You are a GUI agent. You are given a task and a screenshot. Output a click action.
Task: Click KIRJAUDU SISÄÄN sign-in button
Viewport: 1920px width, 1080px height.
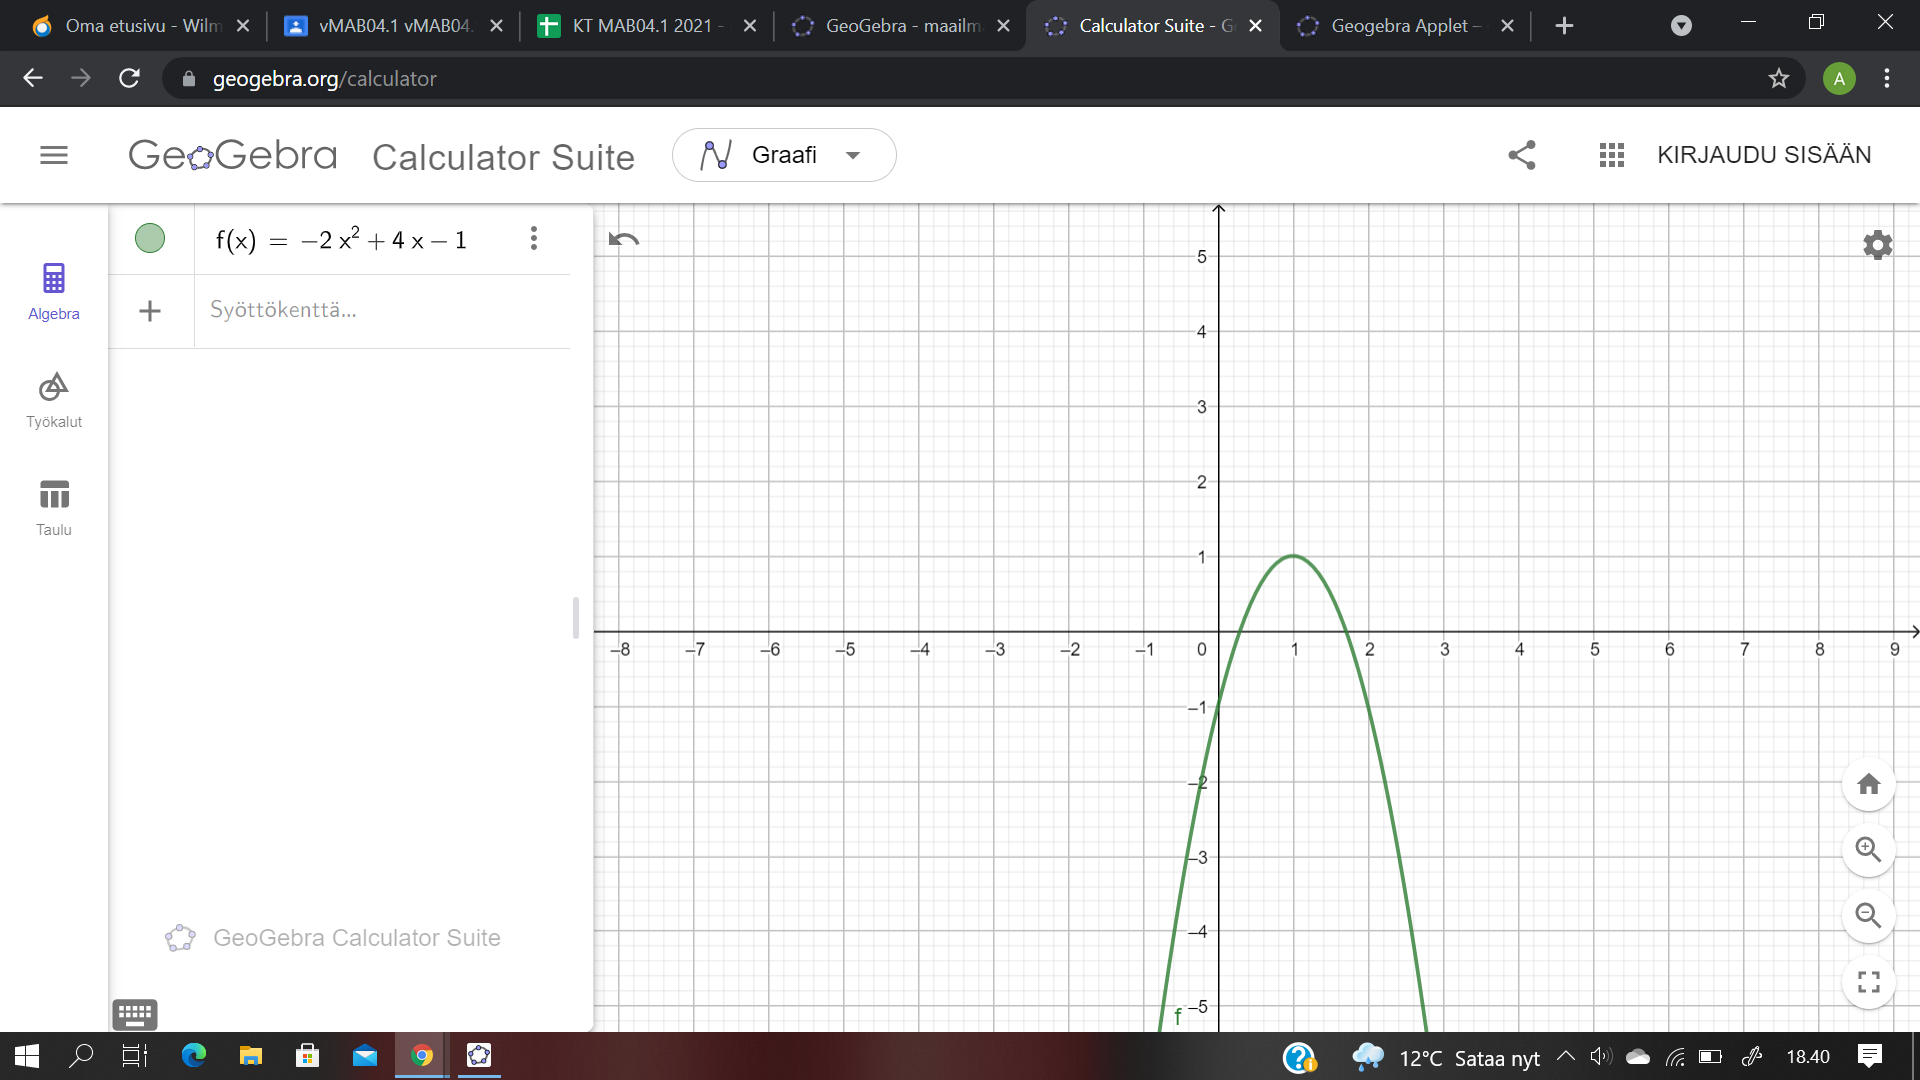click(1764, 155)
